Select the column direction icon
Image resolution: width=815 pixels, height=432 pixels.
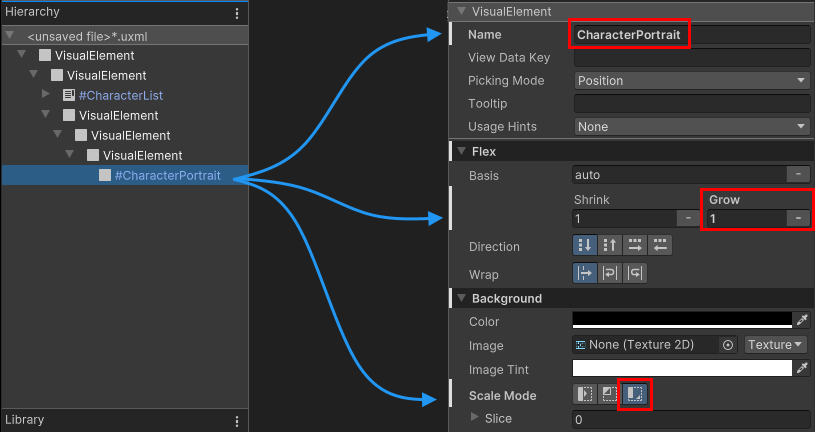[584, 246]
